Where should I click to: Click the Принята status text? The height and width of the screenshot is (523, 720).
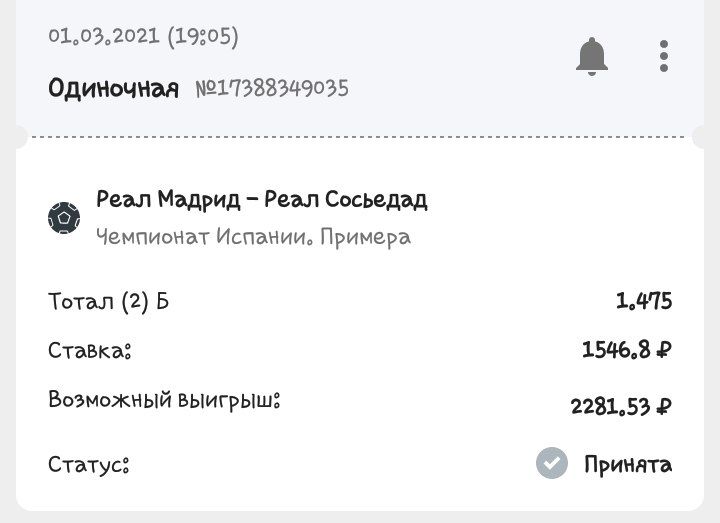coord(628,464)
